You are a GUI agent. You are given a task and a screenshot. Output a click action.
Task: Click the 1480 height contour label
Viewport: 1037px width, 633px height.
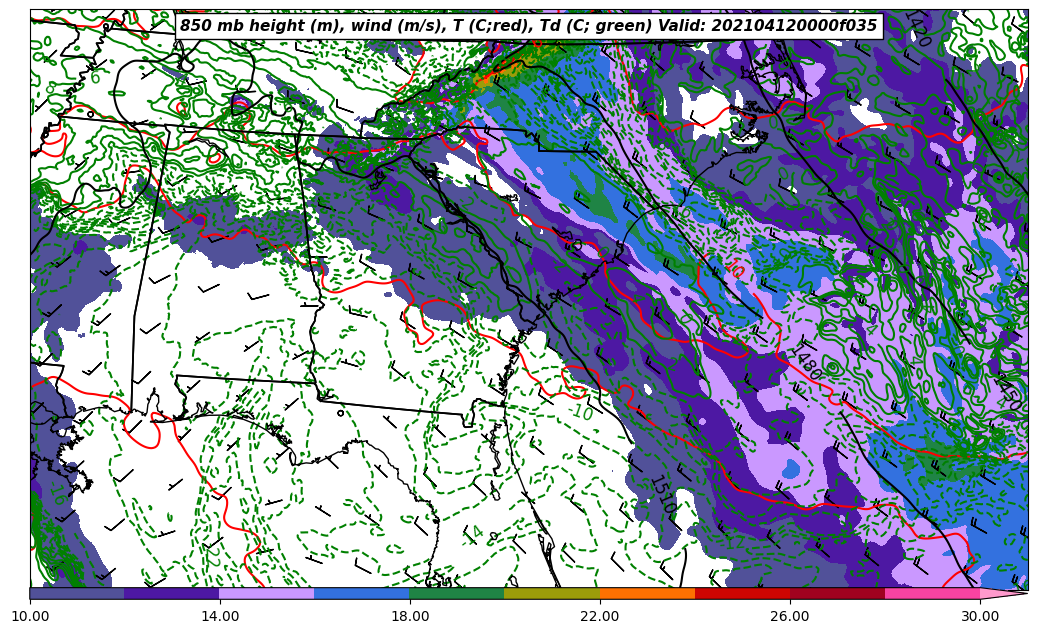(806, 364)
